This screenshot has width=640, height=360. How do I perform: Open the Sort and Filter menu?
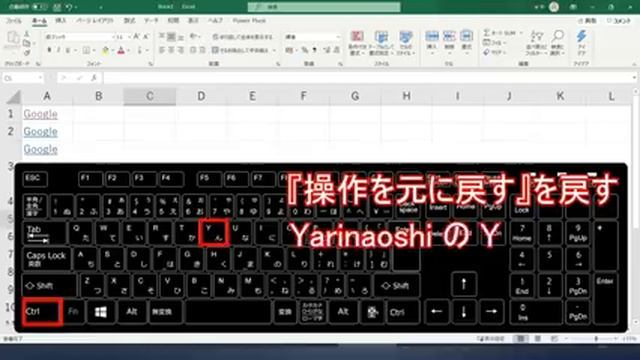click(x=537, y=42)
